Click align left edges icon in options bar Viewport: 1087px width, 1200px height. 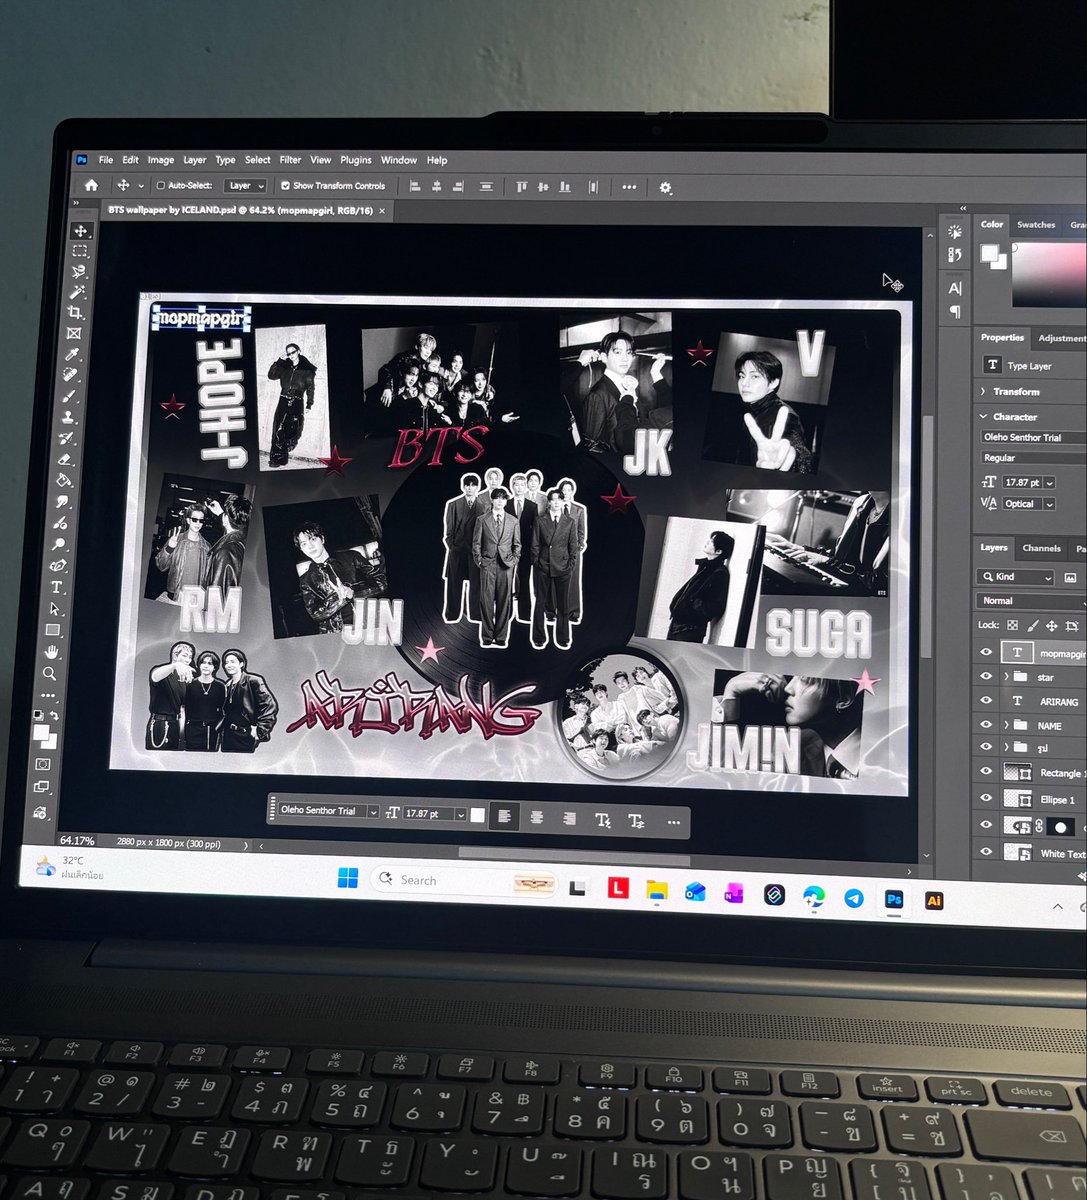tap(415, 186)
